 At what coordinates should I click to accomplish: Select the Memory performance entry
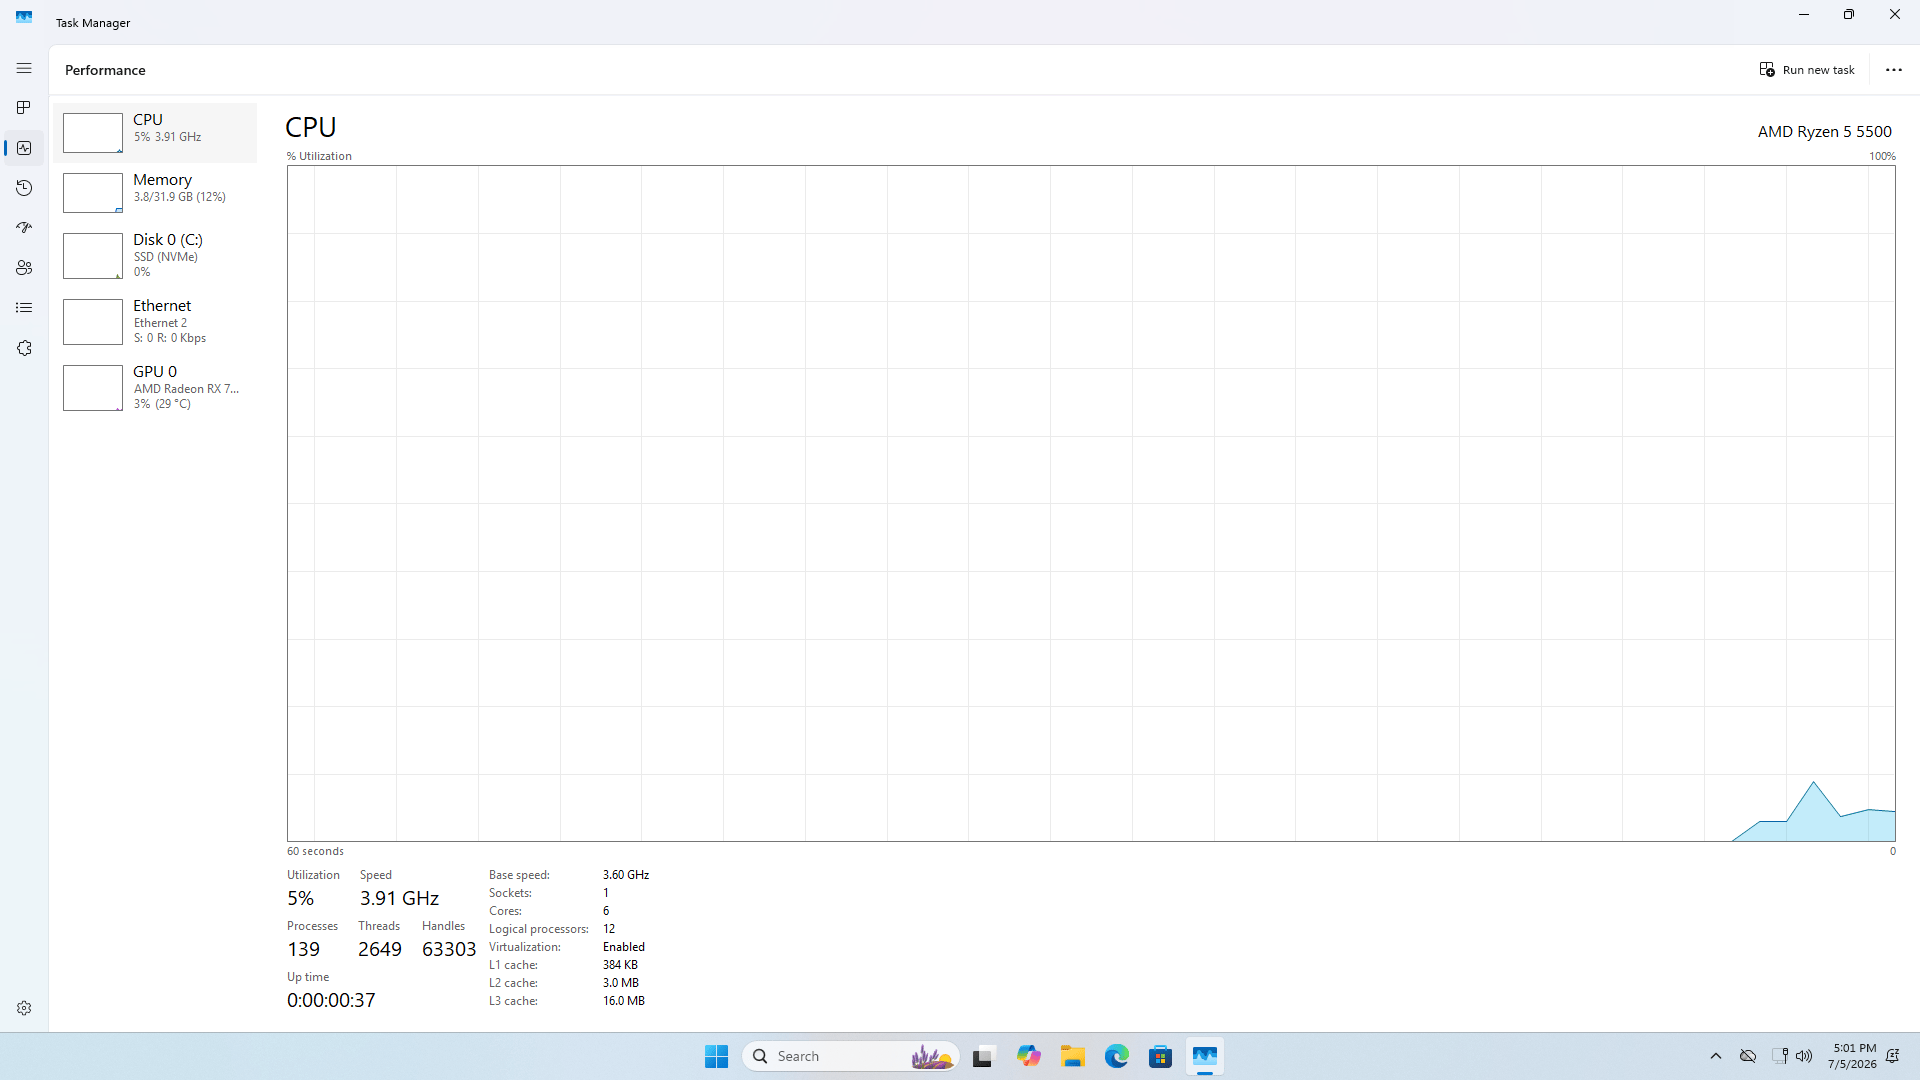coord(155,192)
